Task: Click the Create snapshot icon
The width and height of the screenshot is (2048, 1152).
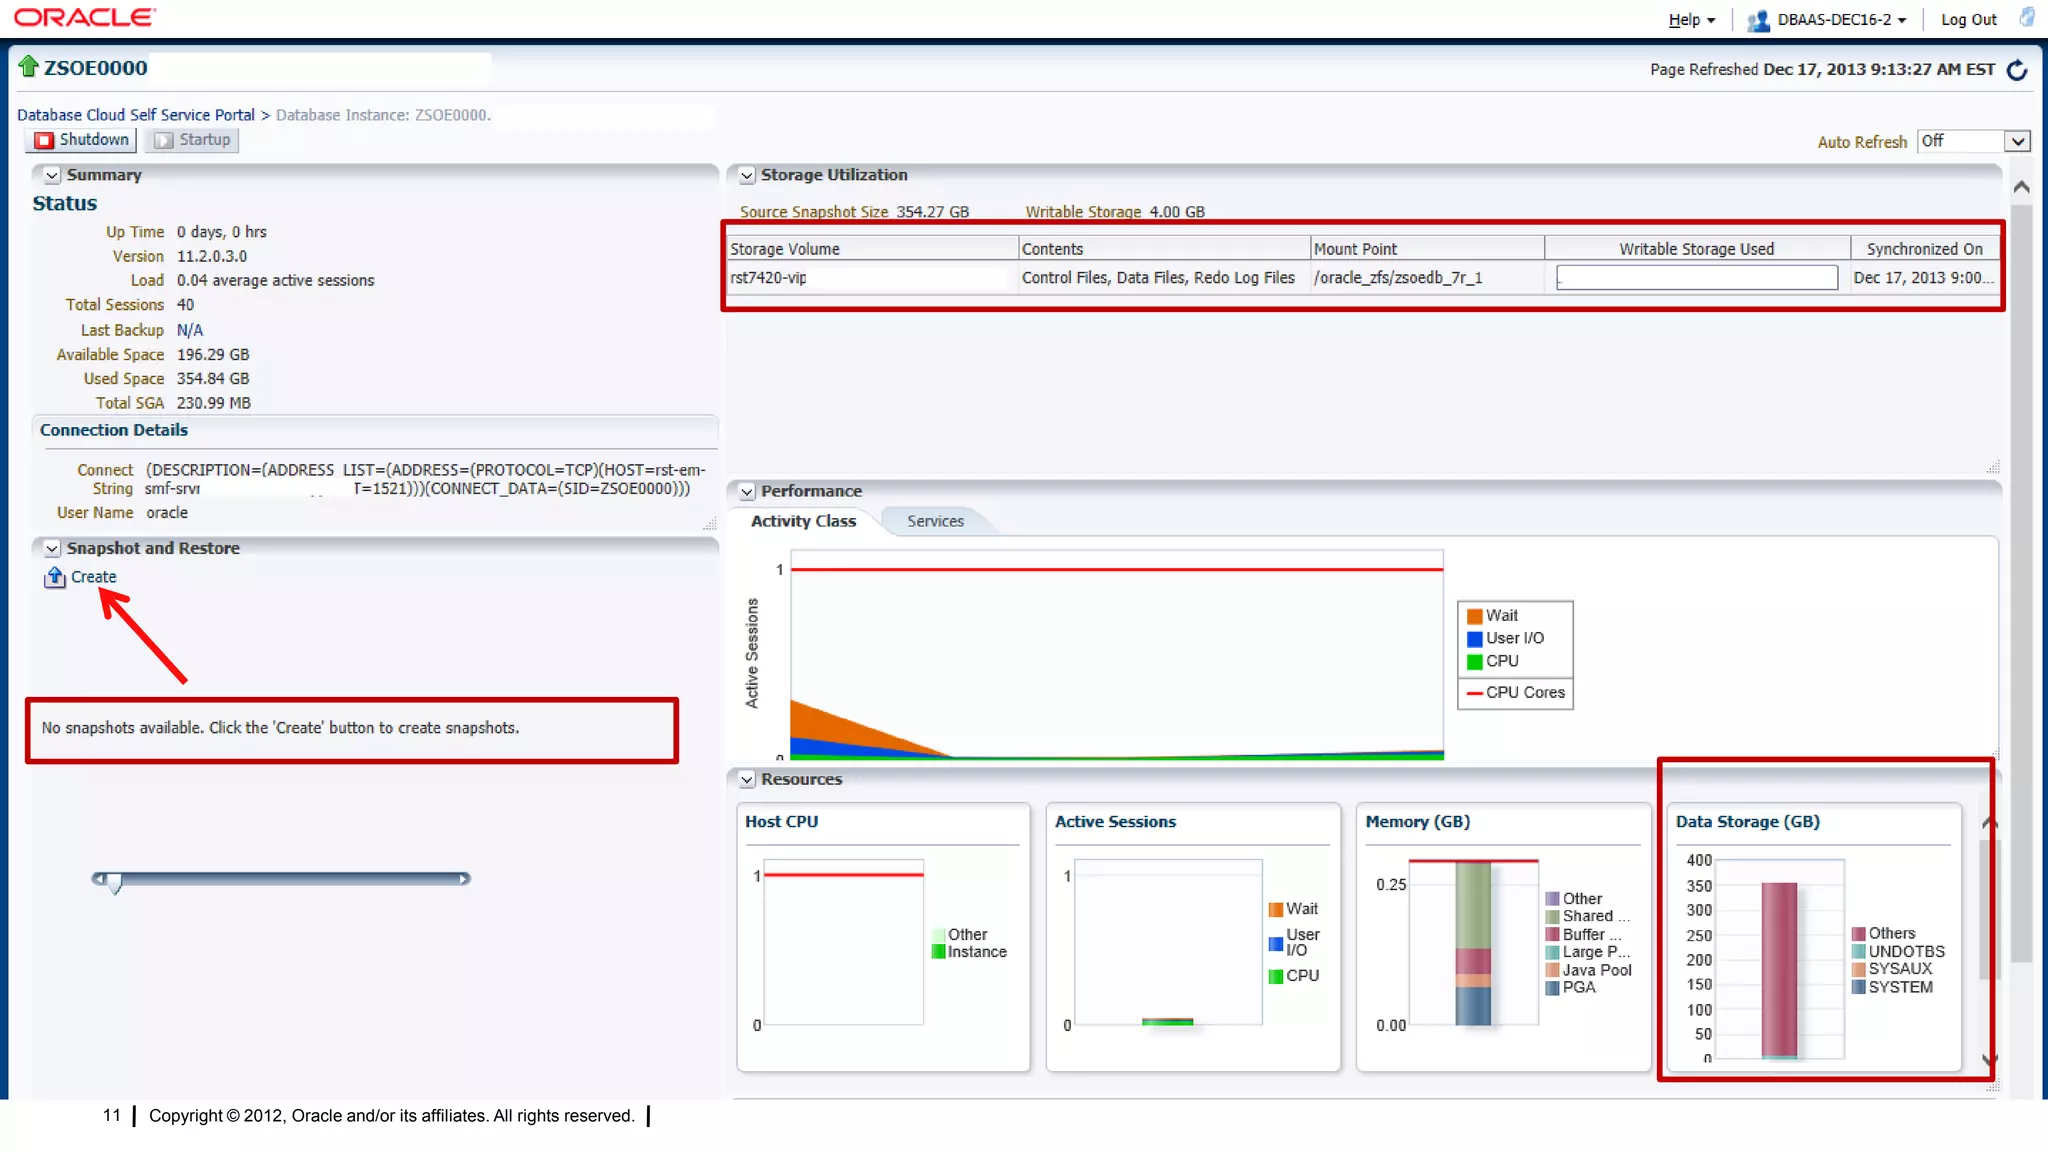Action: [55, 577]
